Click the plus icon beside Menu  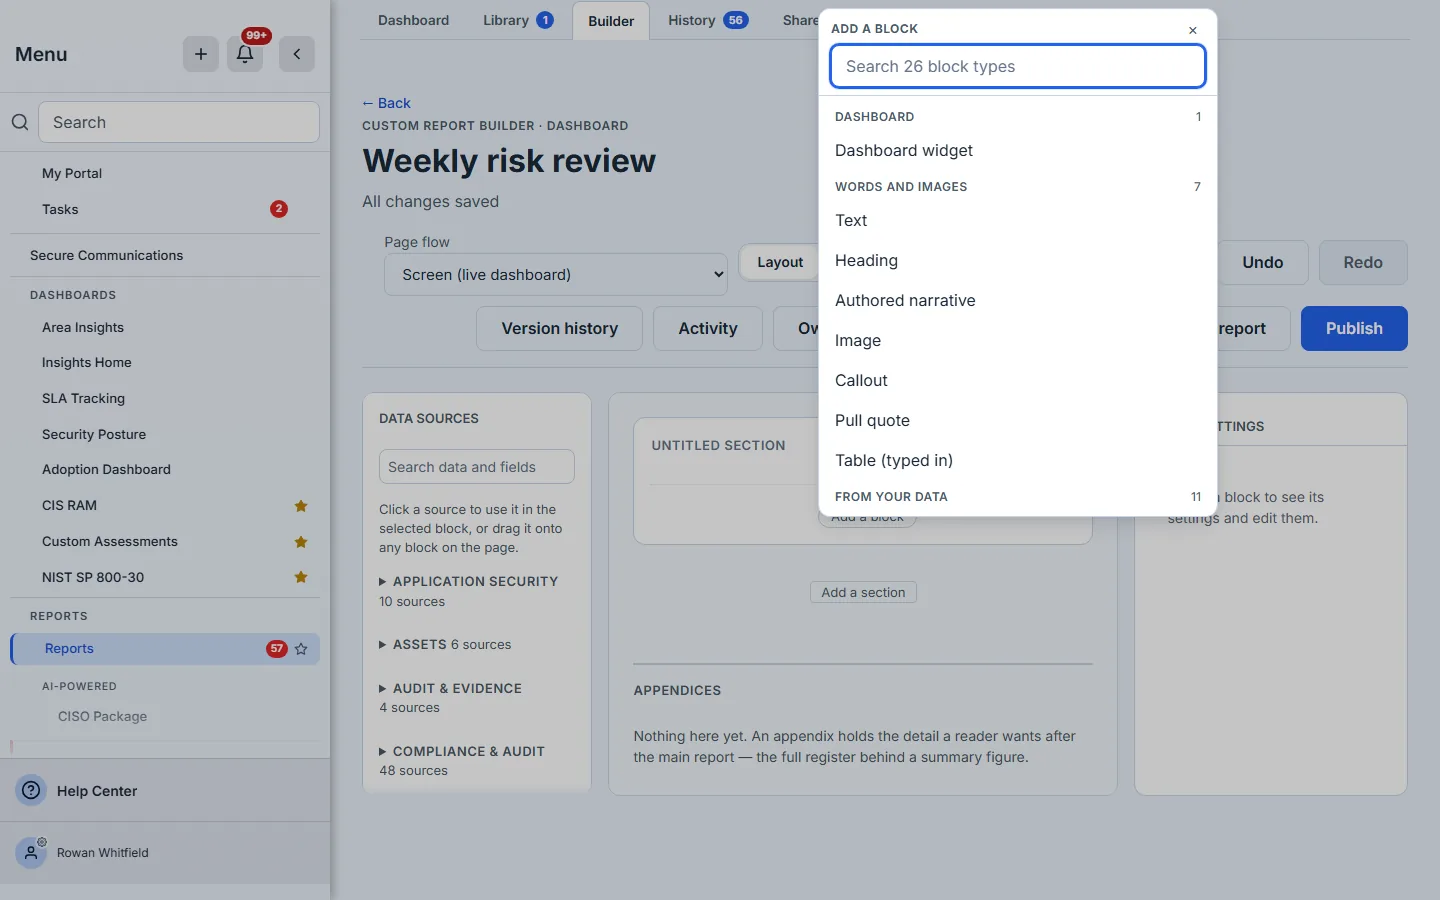click(200, 54)
